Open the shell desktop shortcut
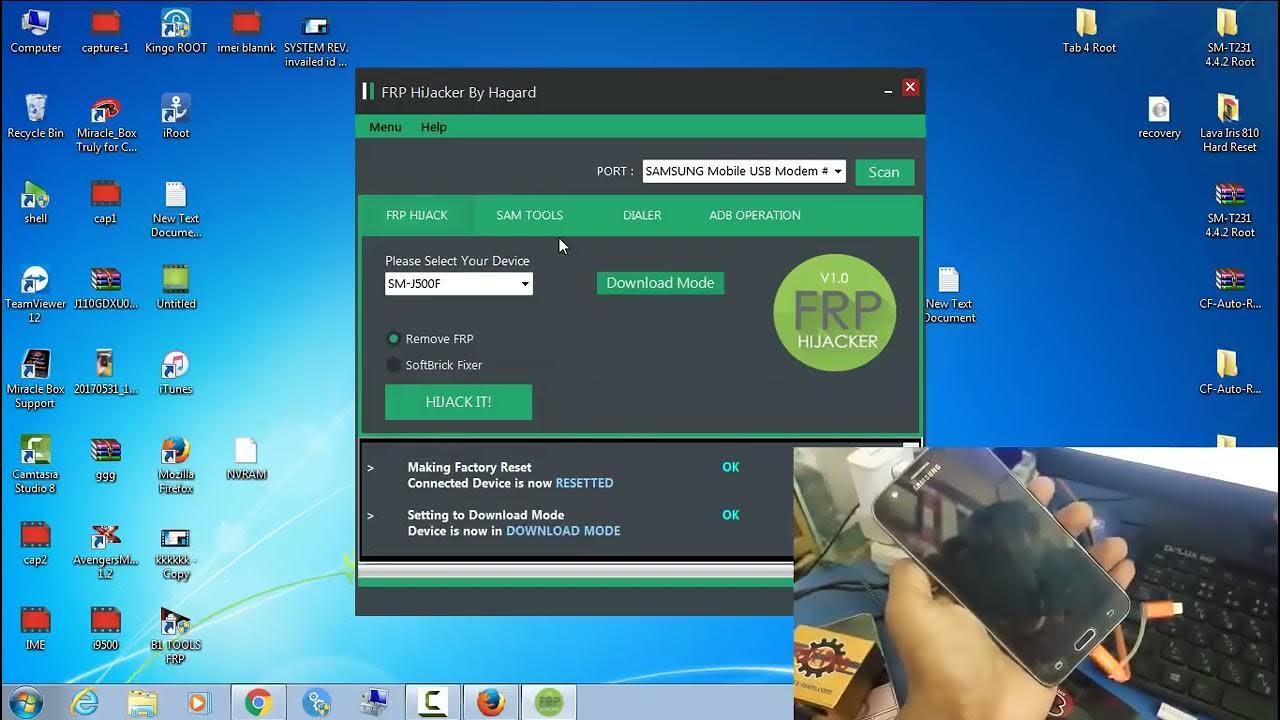This screenshot has width=1280, height=720. [x=35, y=201]
